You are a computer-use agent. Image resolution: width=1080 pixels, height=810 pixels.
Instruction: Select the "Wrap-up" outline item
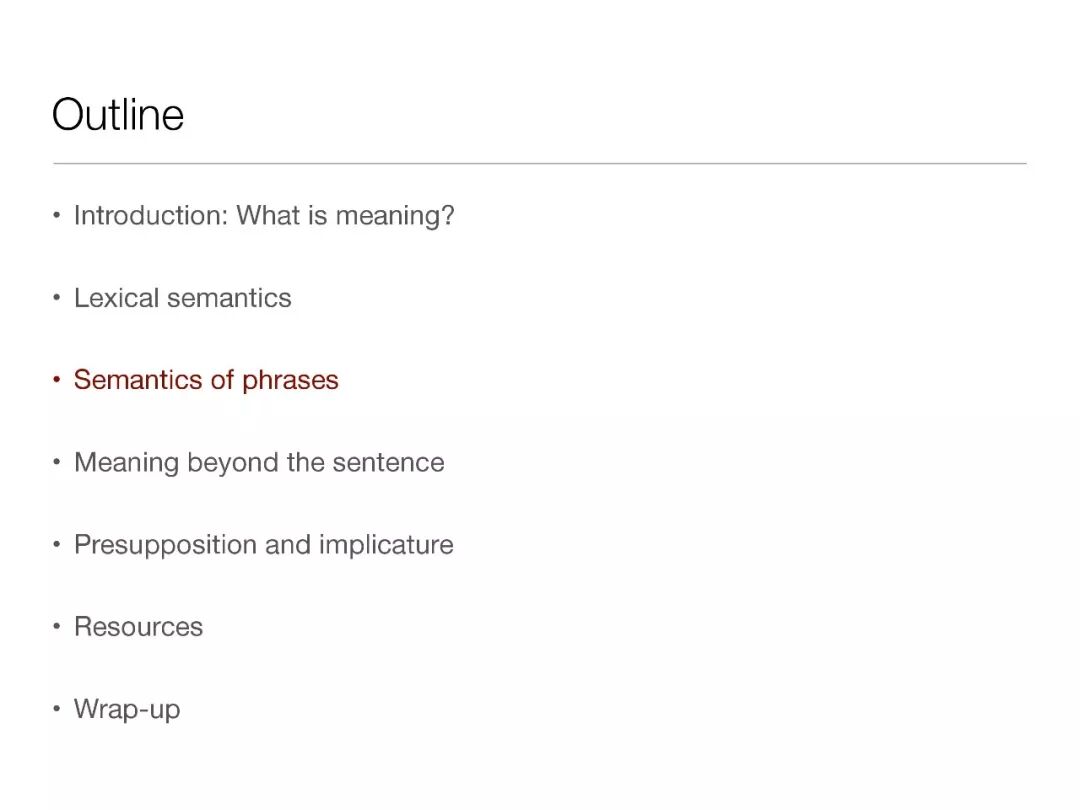coord(127,710)
